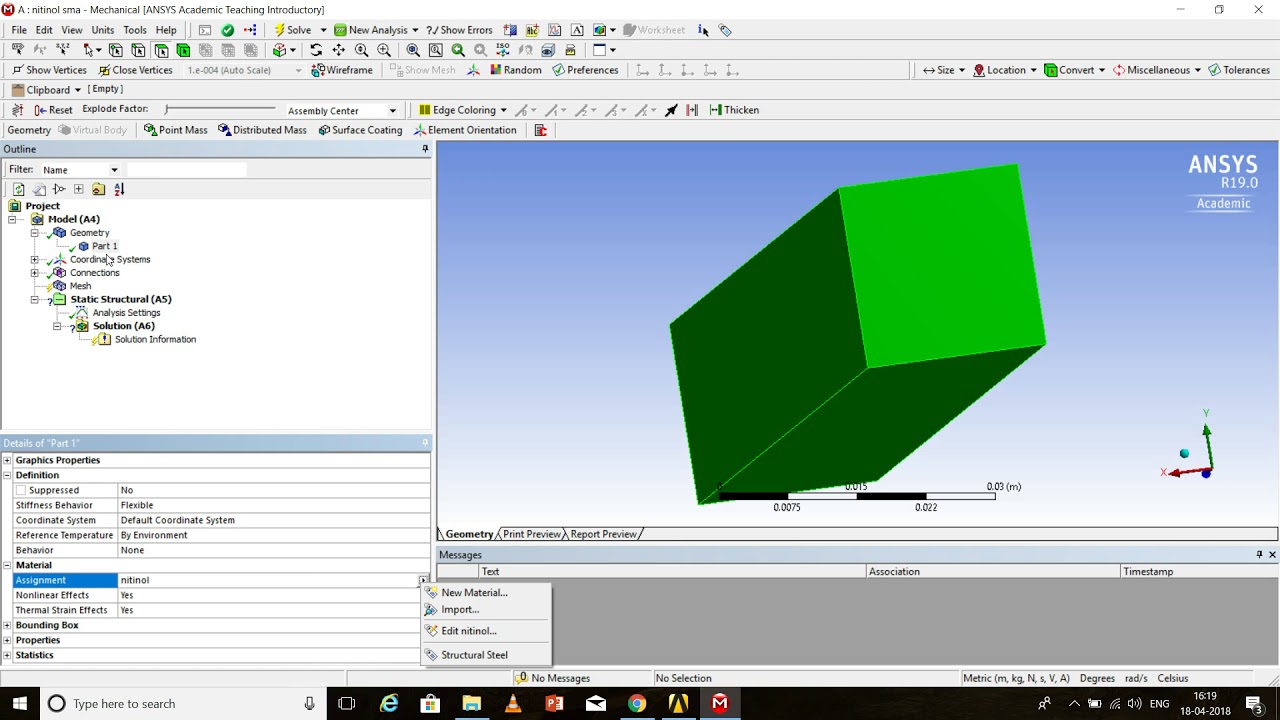
Task: Select Mesh in the outline tree
Action: [x=80, y=286]
